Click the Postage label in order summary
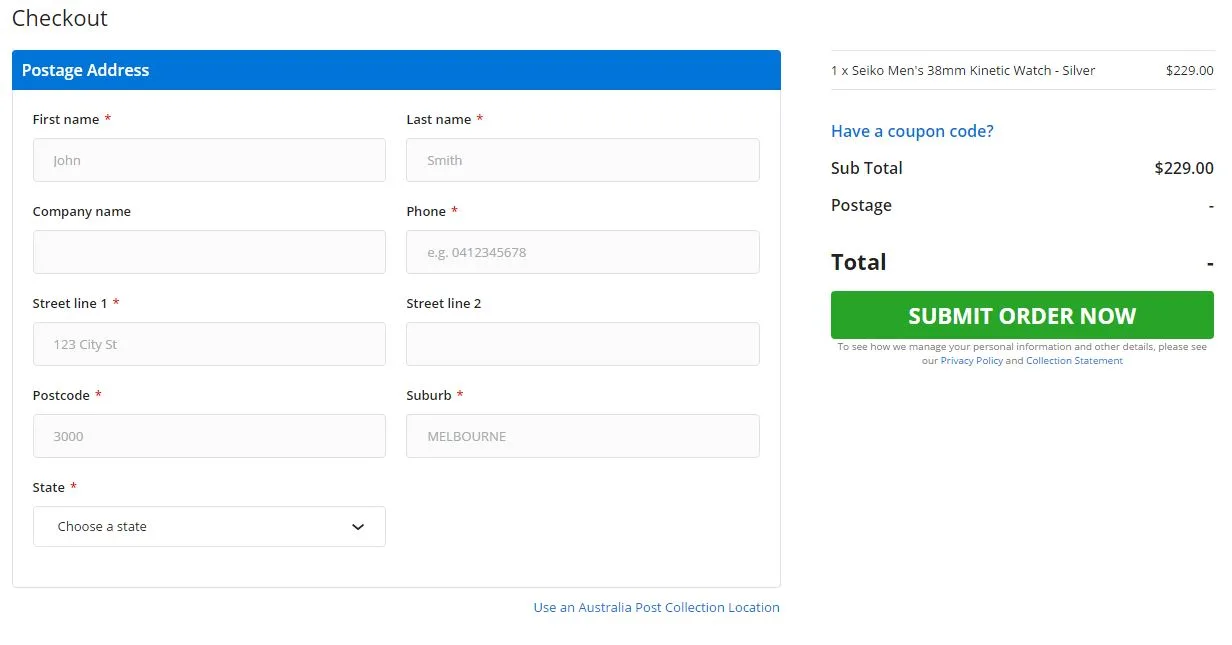Image resolution: width=1232 pixels, height=645 pixels. click(861, 205)
